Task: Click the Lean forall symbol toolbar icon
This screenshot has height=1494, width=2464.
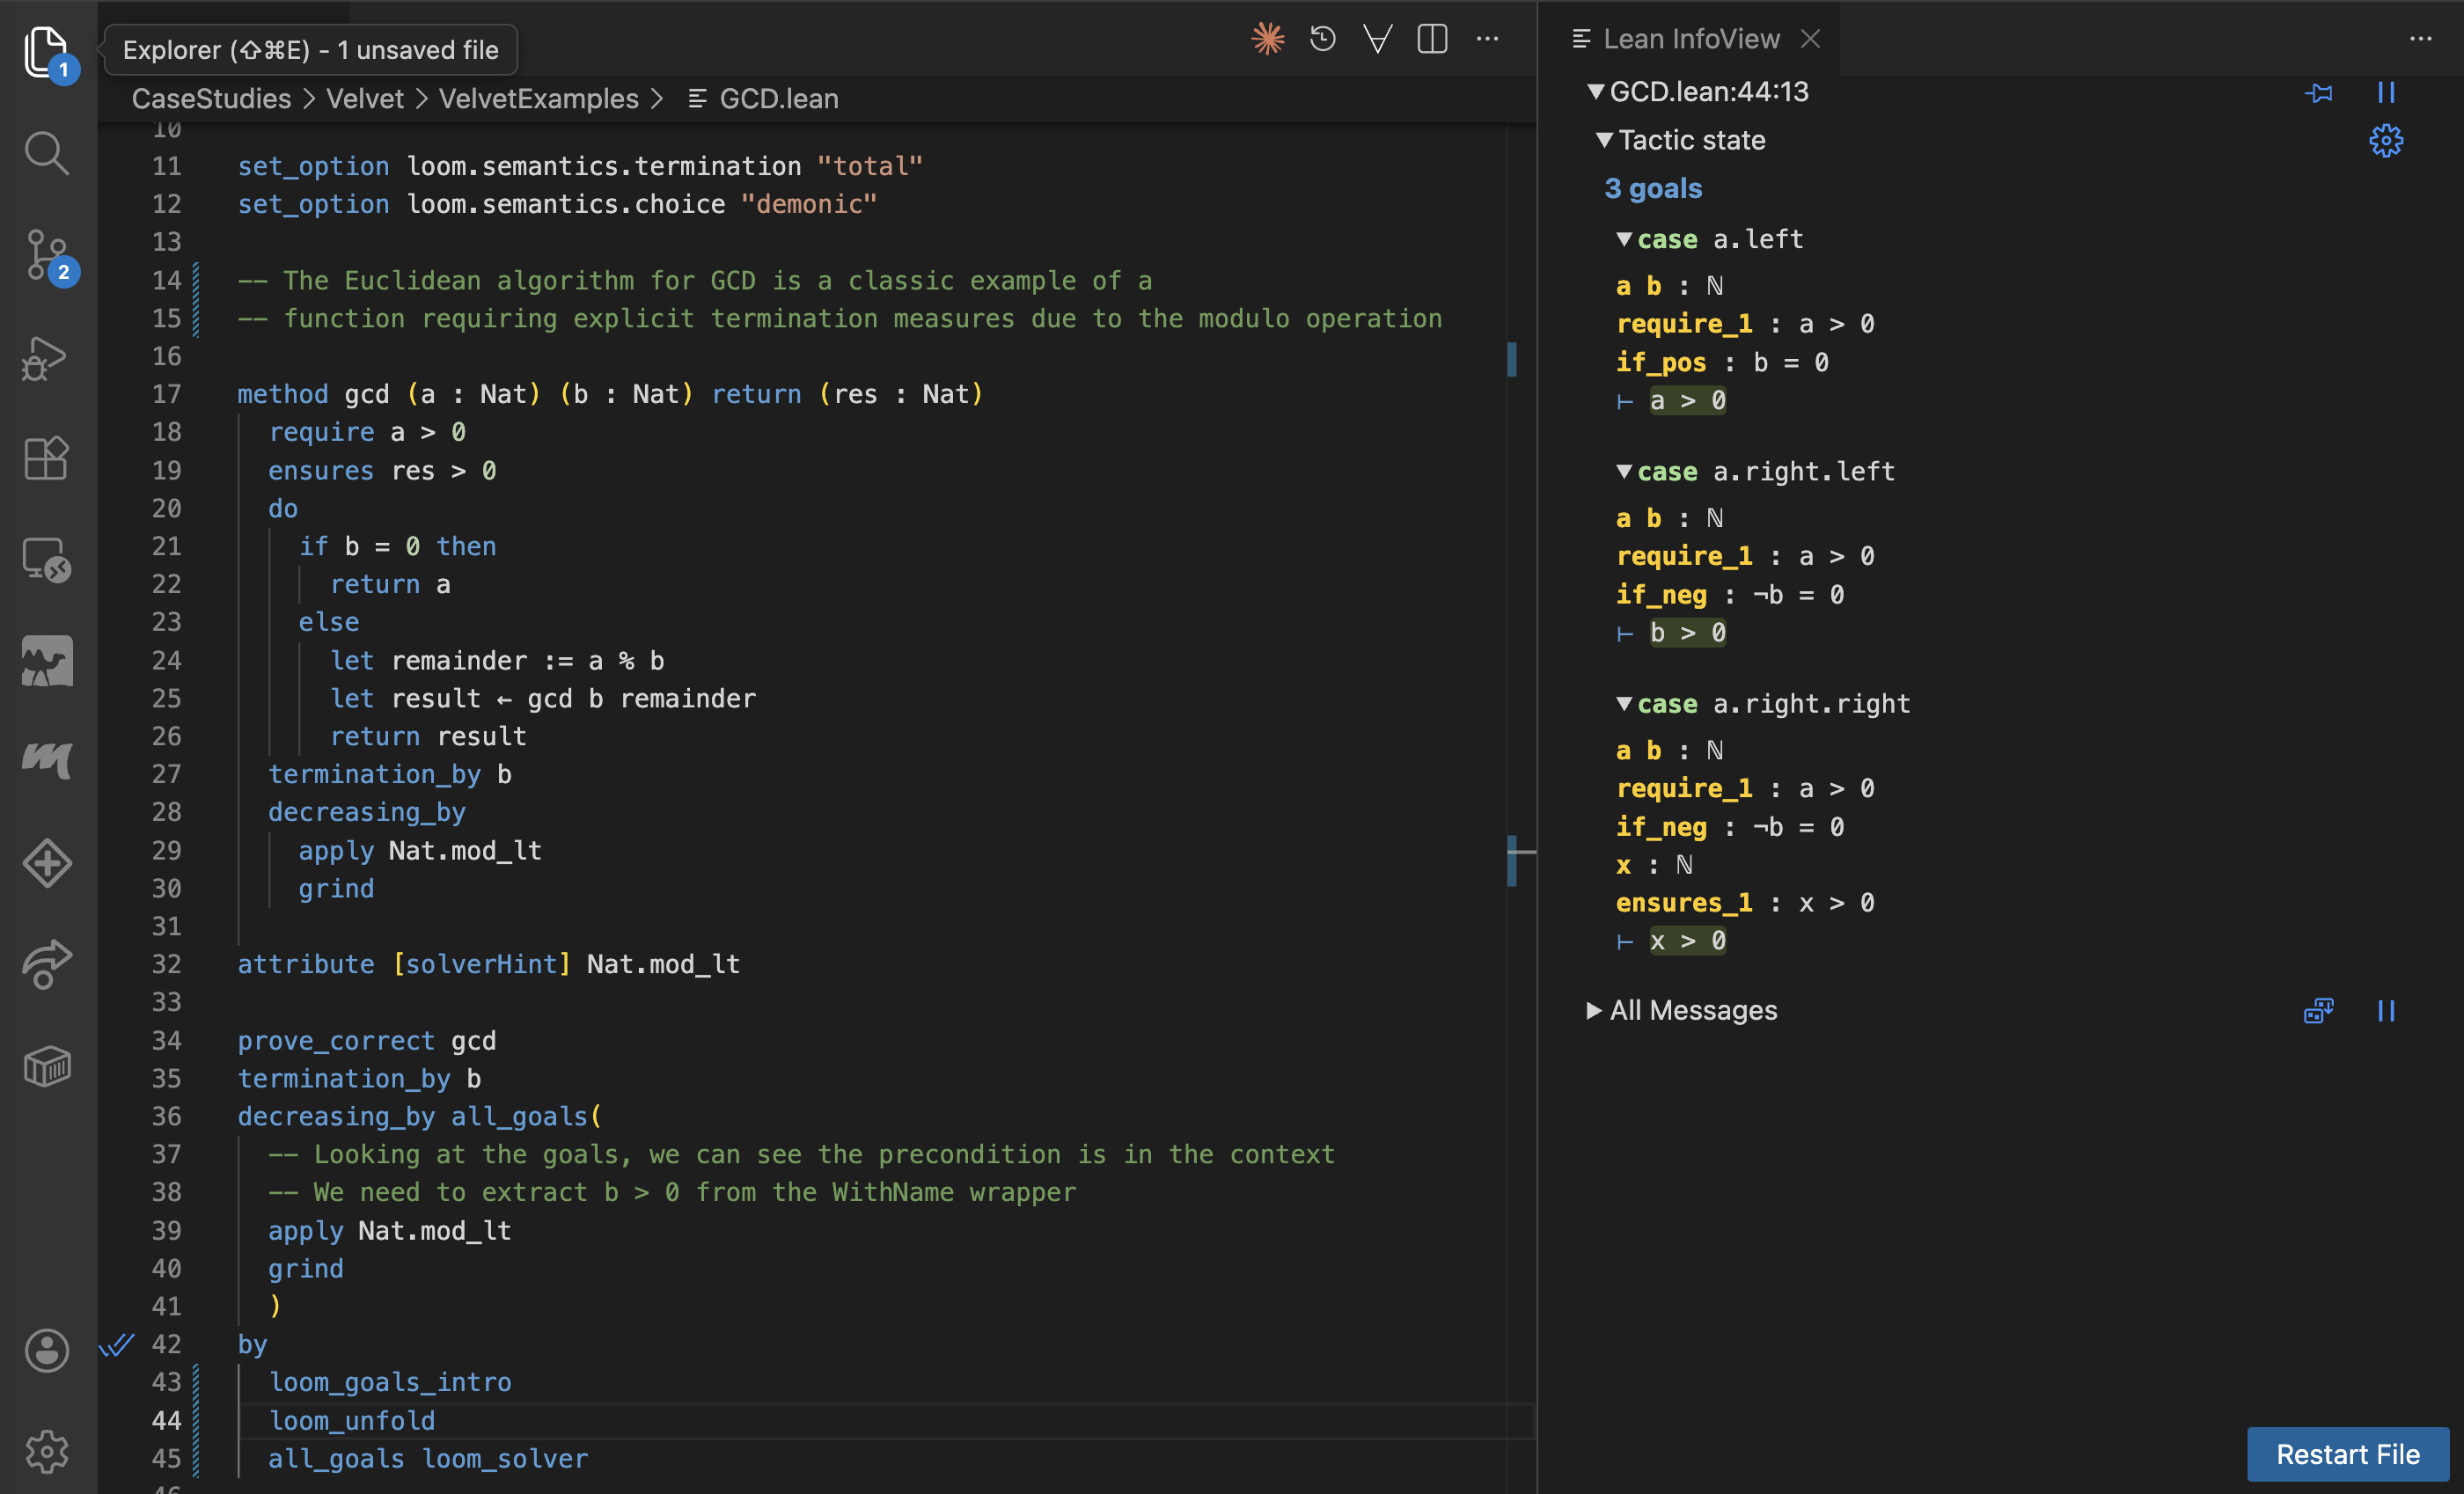Action: coord(1378,39)
